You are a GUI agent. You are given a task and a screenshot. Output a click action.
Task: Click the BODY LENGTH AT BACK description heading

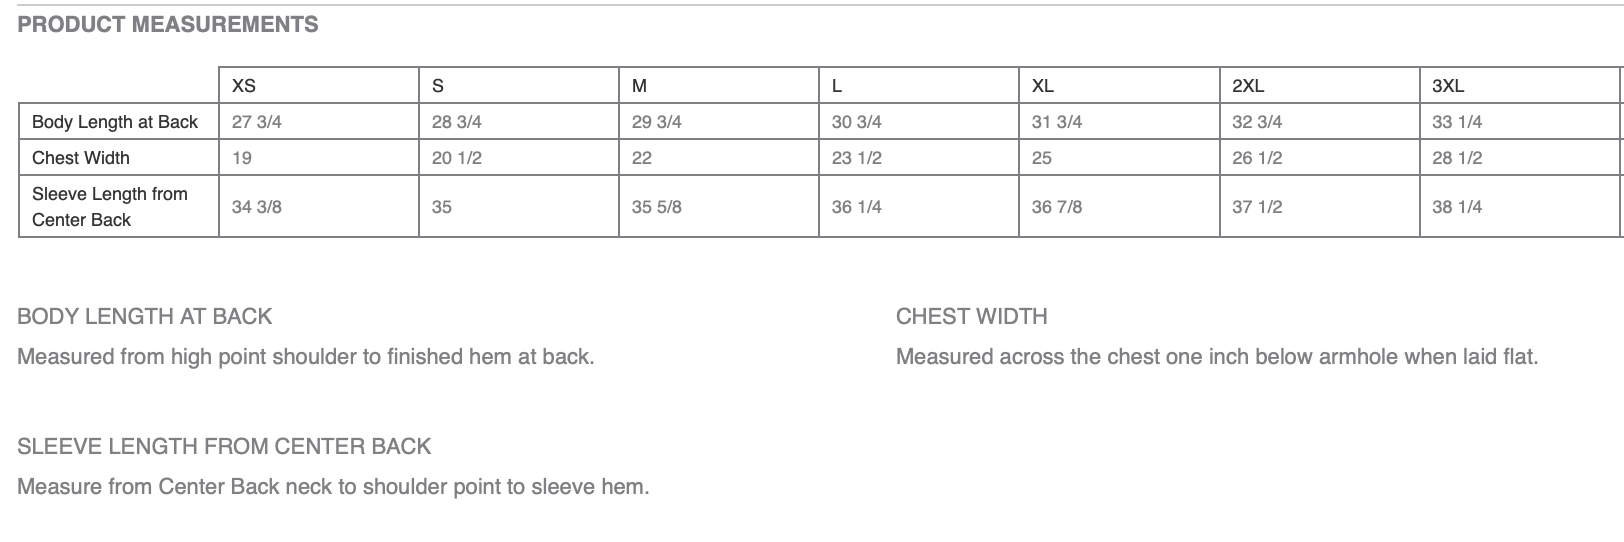pos(145,317)
